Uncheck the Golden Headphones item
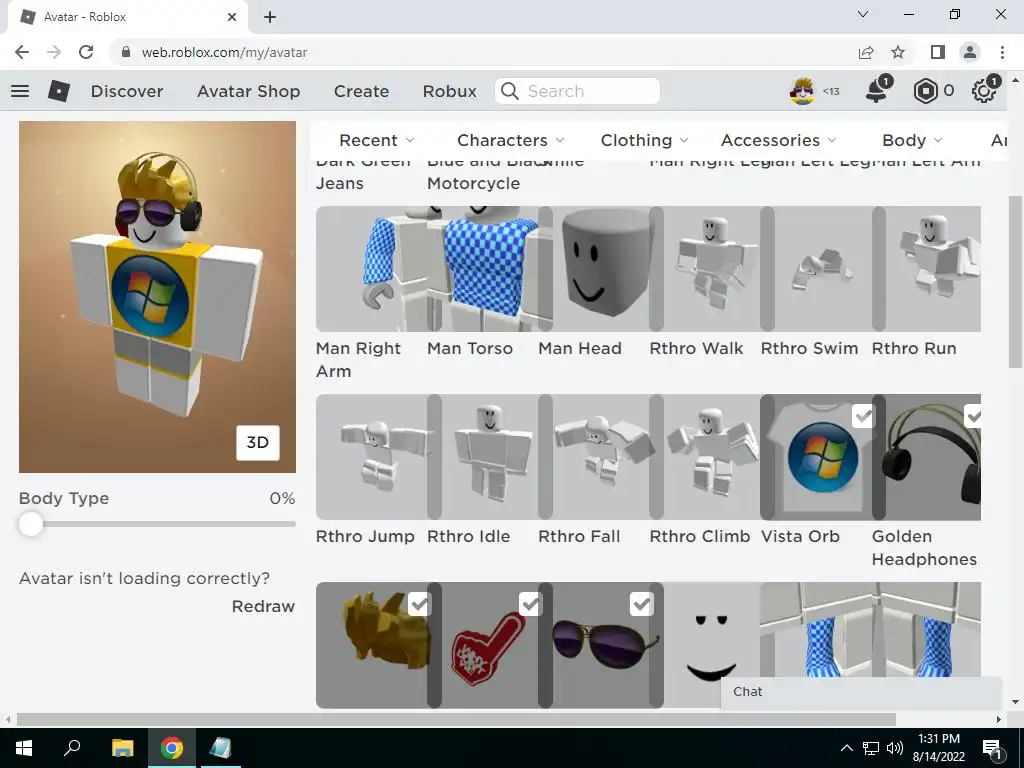The width and height of the screenshot is (1024, 768). [973, 415]
